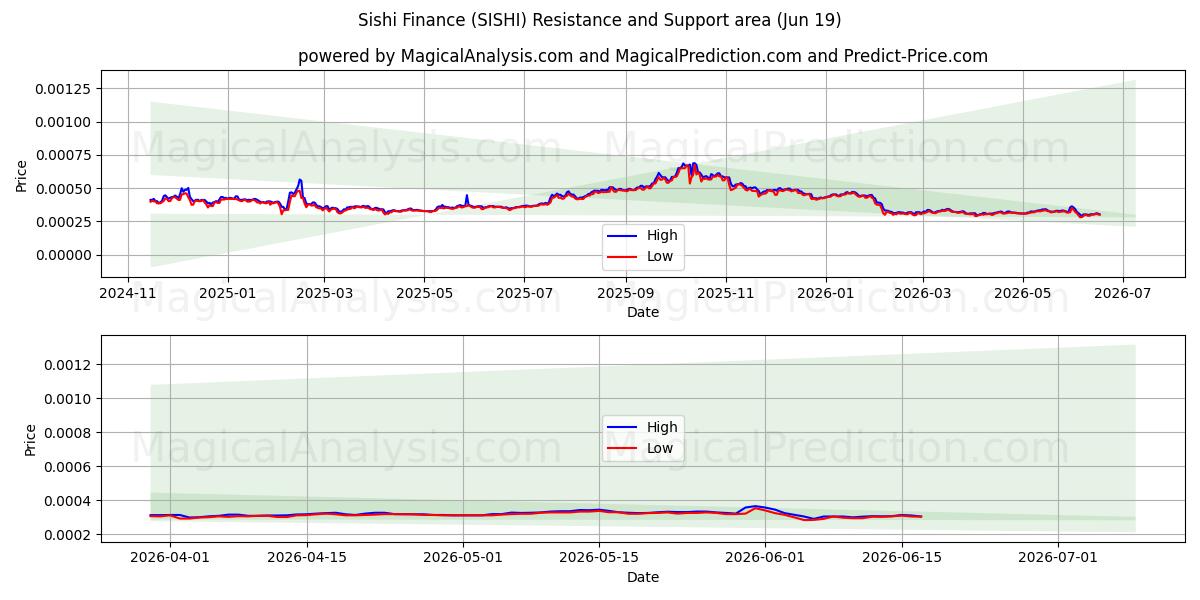1200x600 pixels.
Task: Click the '2026-05-15' x-axis date label
Action: click(x=600, y=559)
